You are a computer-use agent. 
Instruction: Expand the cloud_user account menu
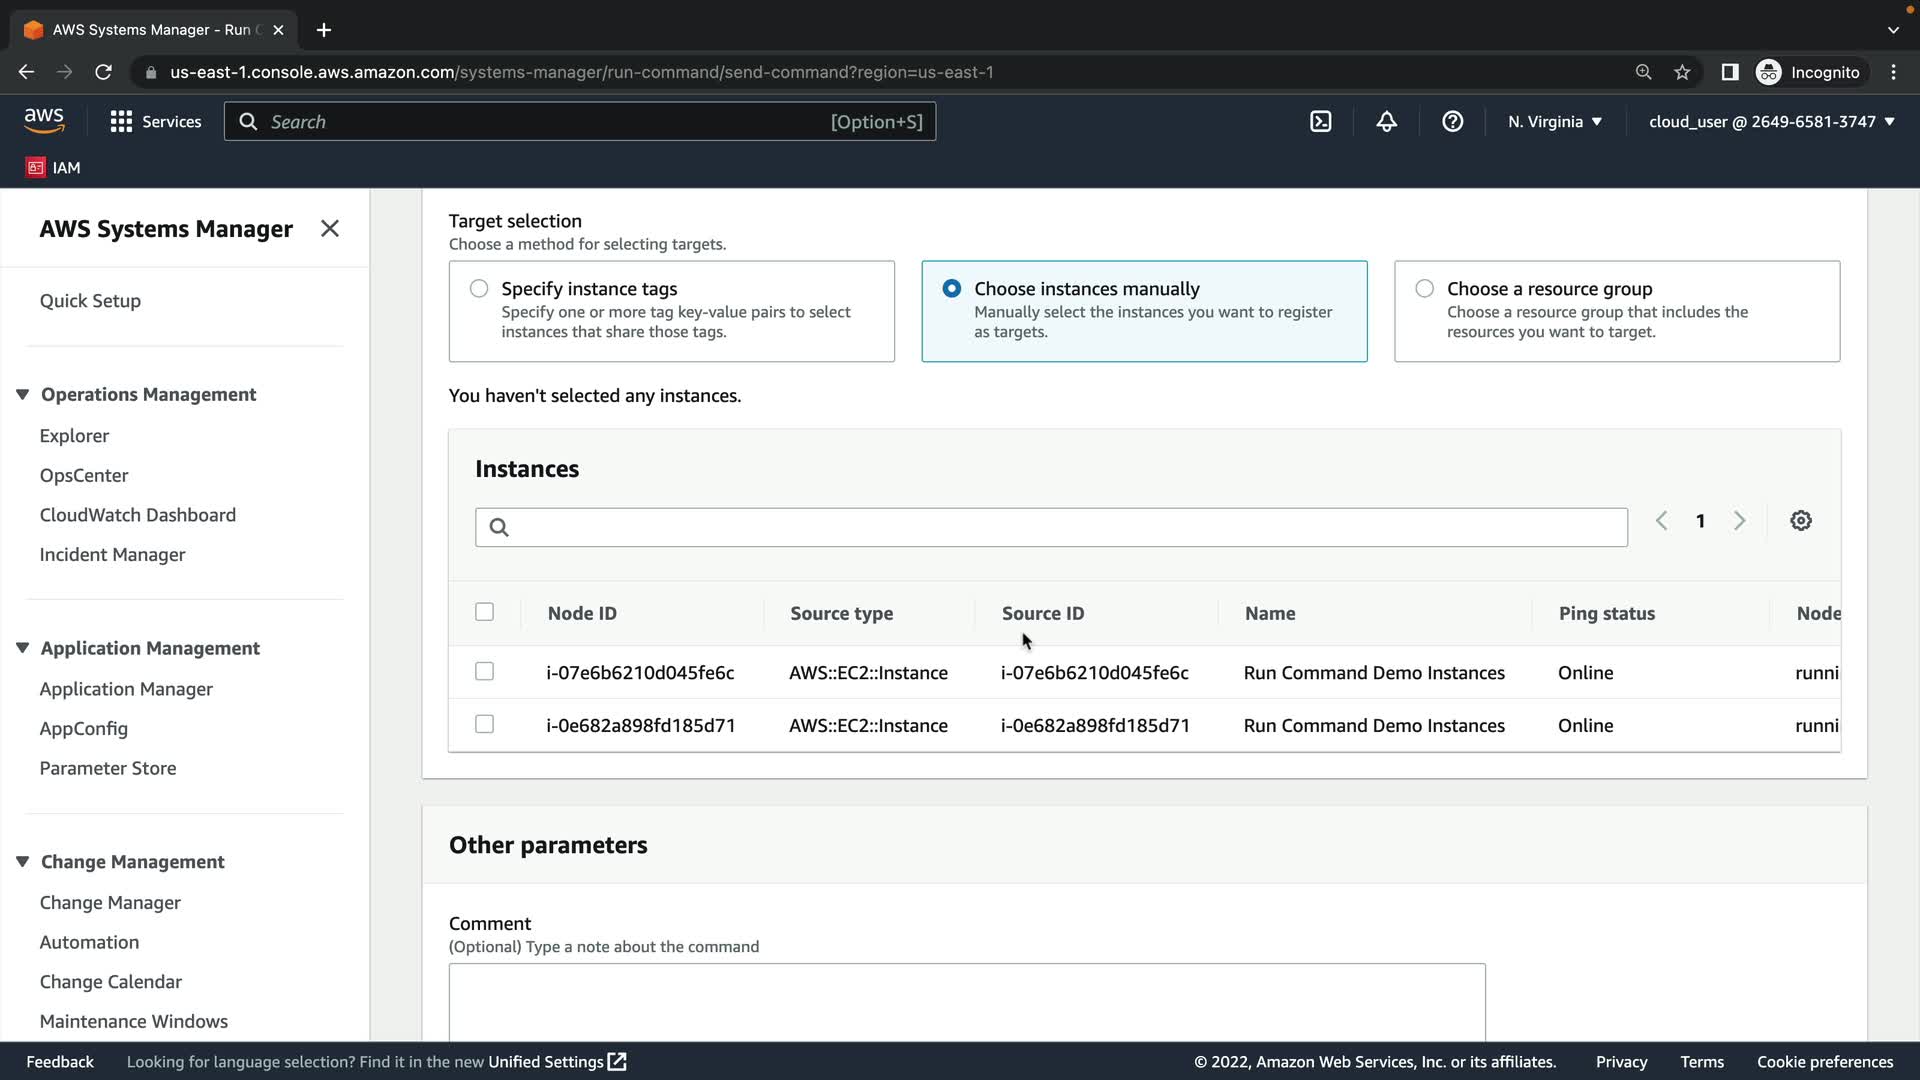point(1771,122)
